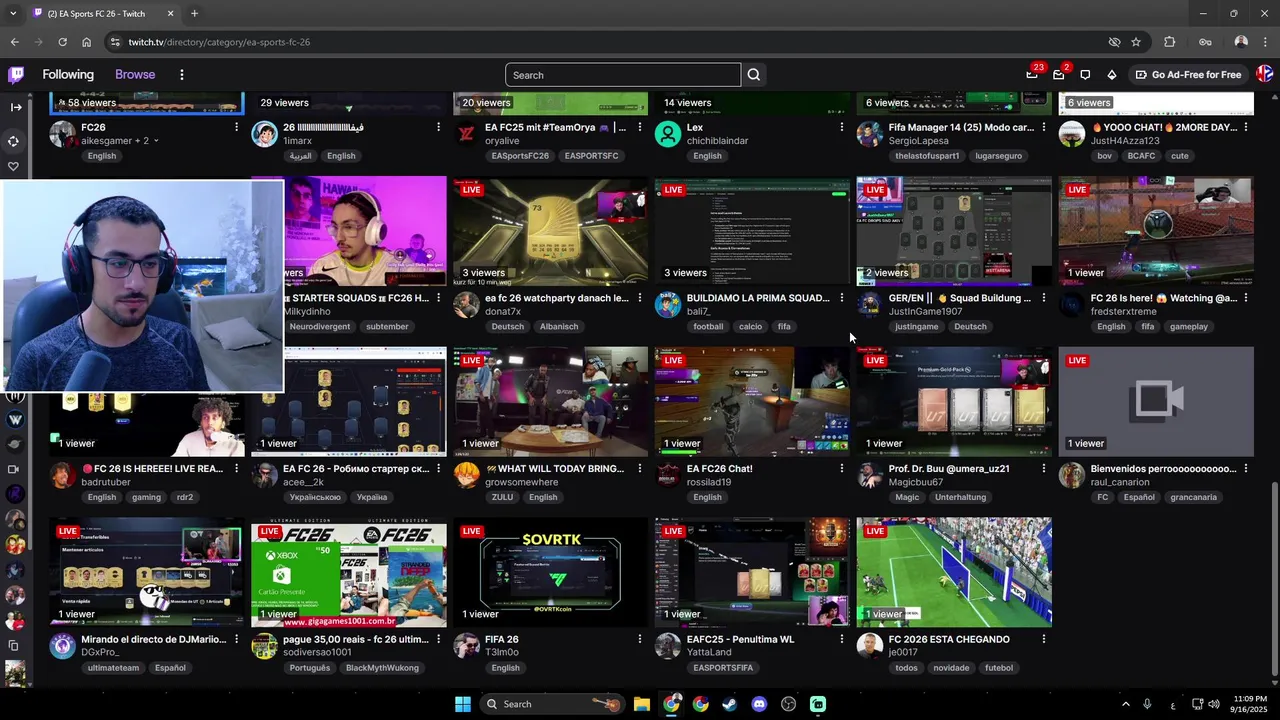Image resolution: width=1280 pixels, height=720 pixels.
Task: Open options menu for Prof. Dr. Buu stream
Action: click(x=1043, y=468)
